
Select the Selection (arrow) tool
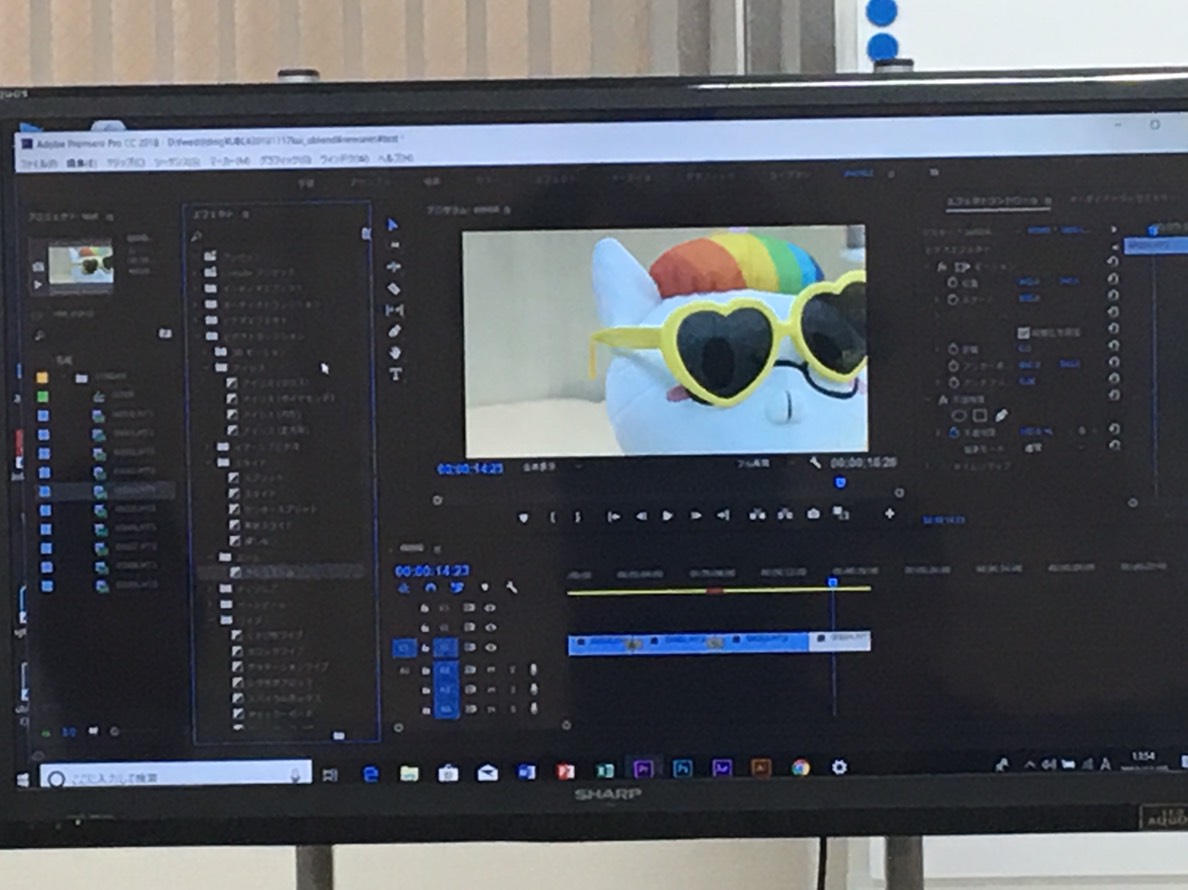(392, 225)
